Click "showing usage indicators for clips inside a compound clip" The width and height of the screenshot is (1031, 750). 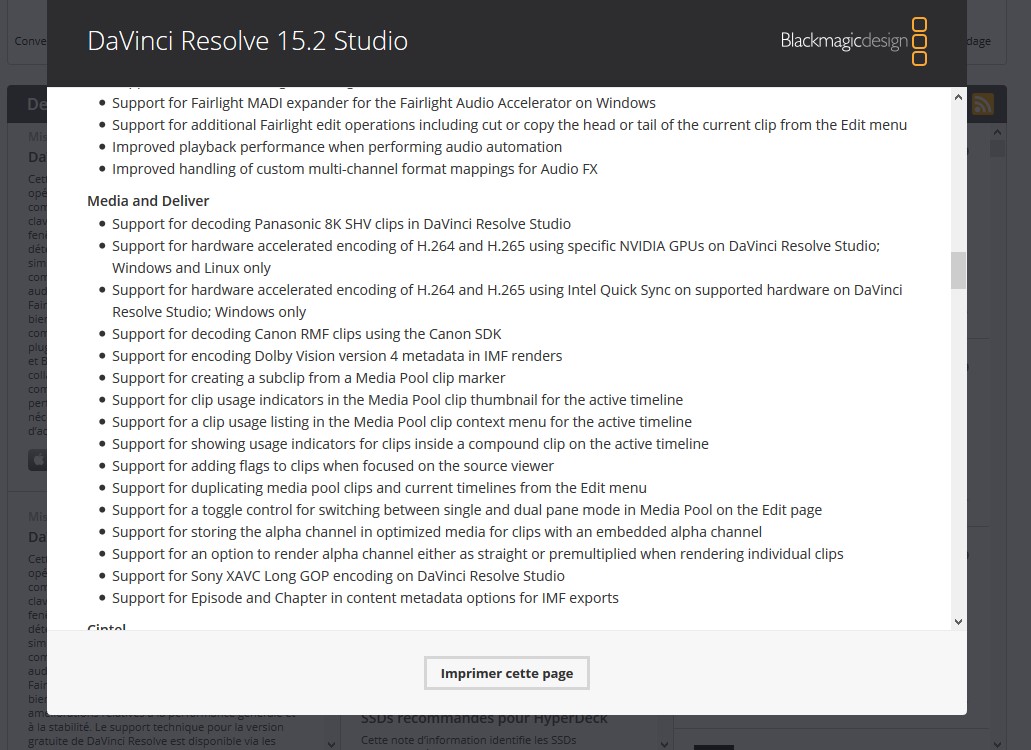[410, 444]
